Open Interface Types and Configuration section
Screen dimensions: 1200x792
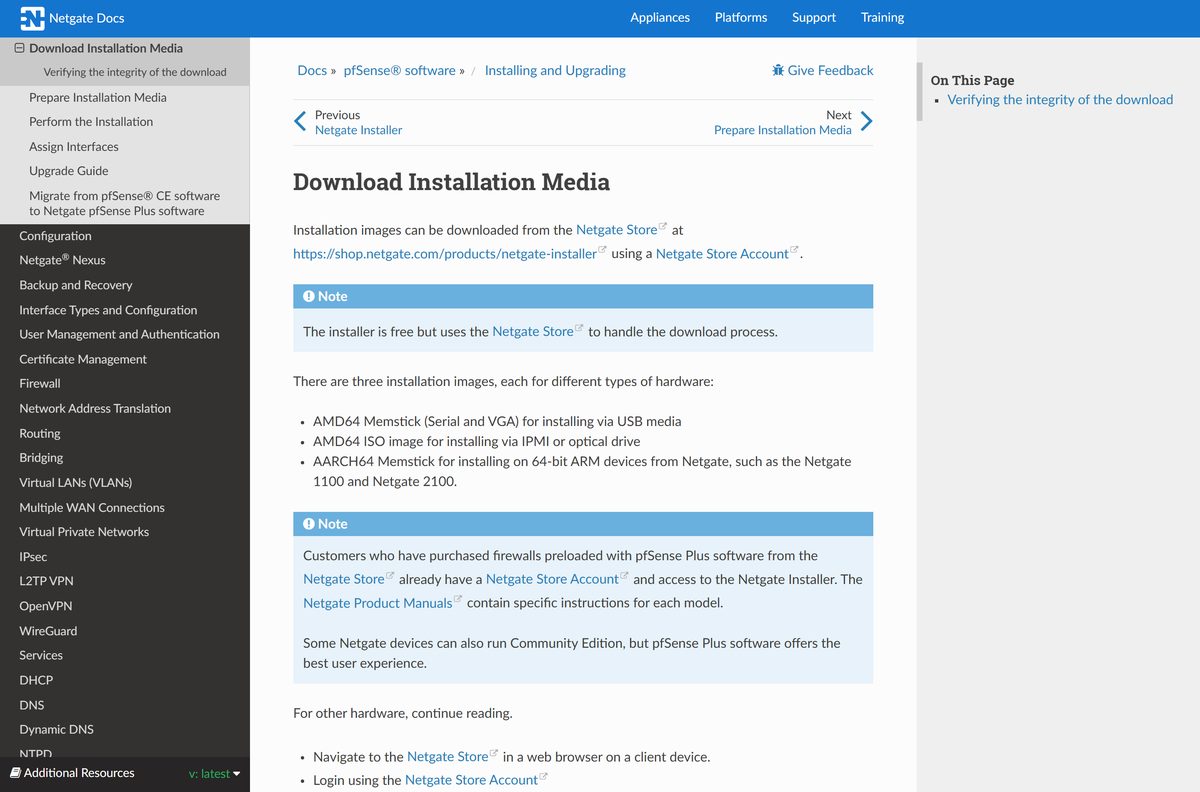pyautogui.click(x=108, y=310)
